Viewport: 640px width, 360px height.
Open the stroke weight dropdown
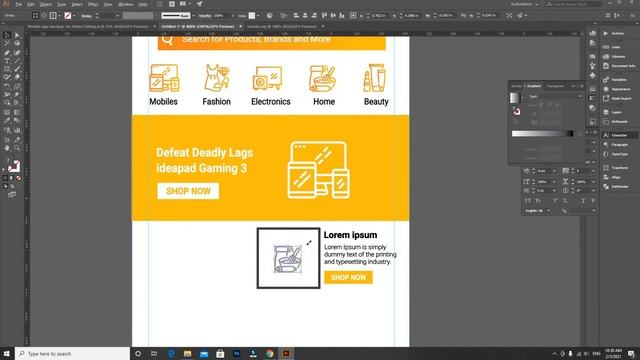(x=118, y=16)
